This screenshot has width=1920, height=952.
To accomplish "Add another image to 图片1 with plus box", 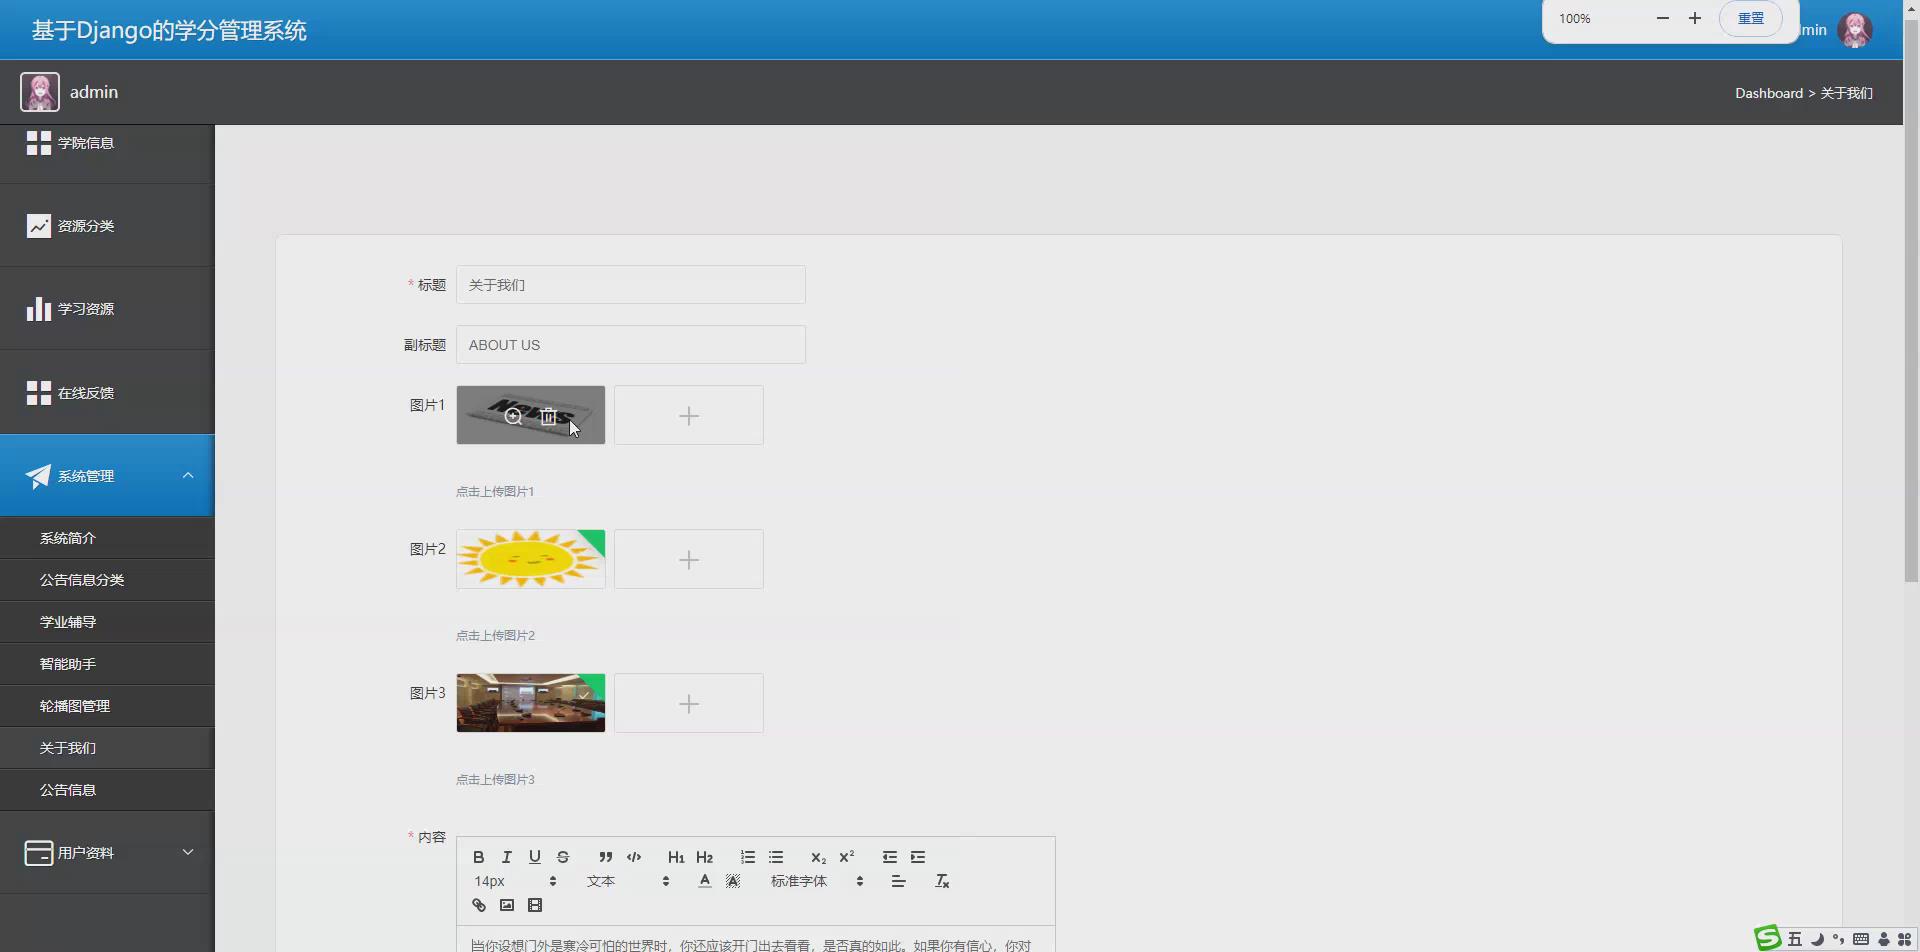I will tap(688, 415).
